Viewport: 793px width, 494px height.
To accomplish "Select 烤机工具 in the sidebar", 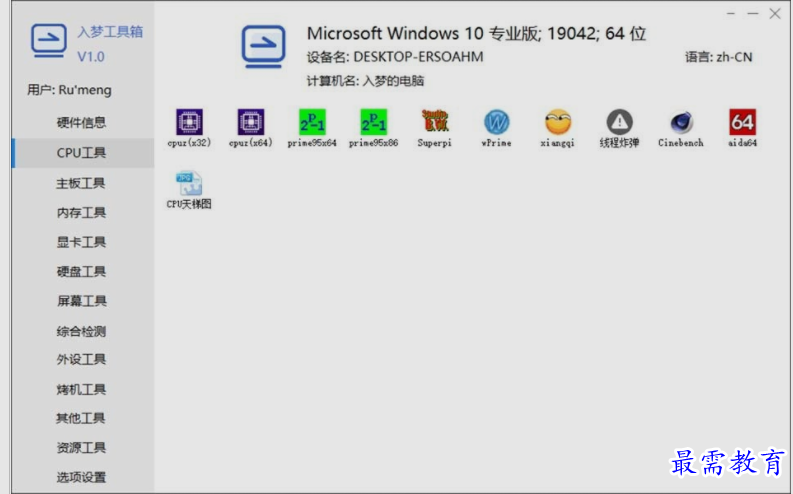I will [x=81, y=389].
